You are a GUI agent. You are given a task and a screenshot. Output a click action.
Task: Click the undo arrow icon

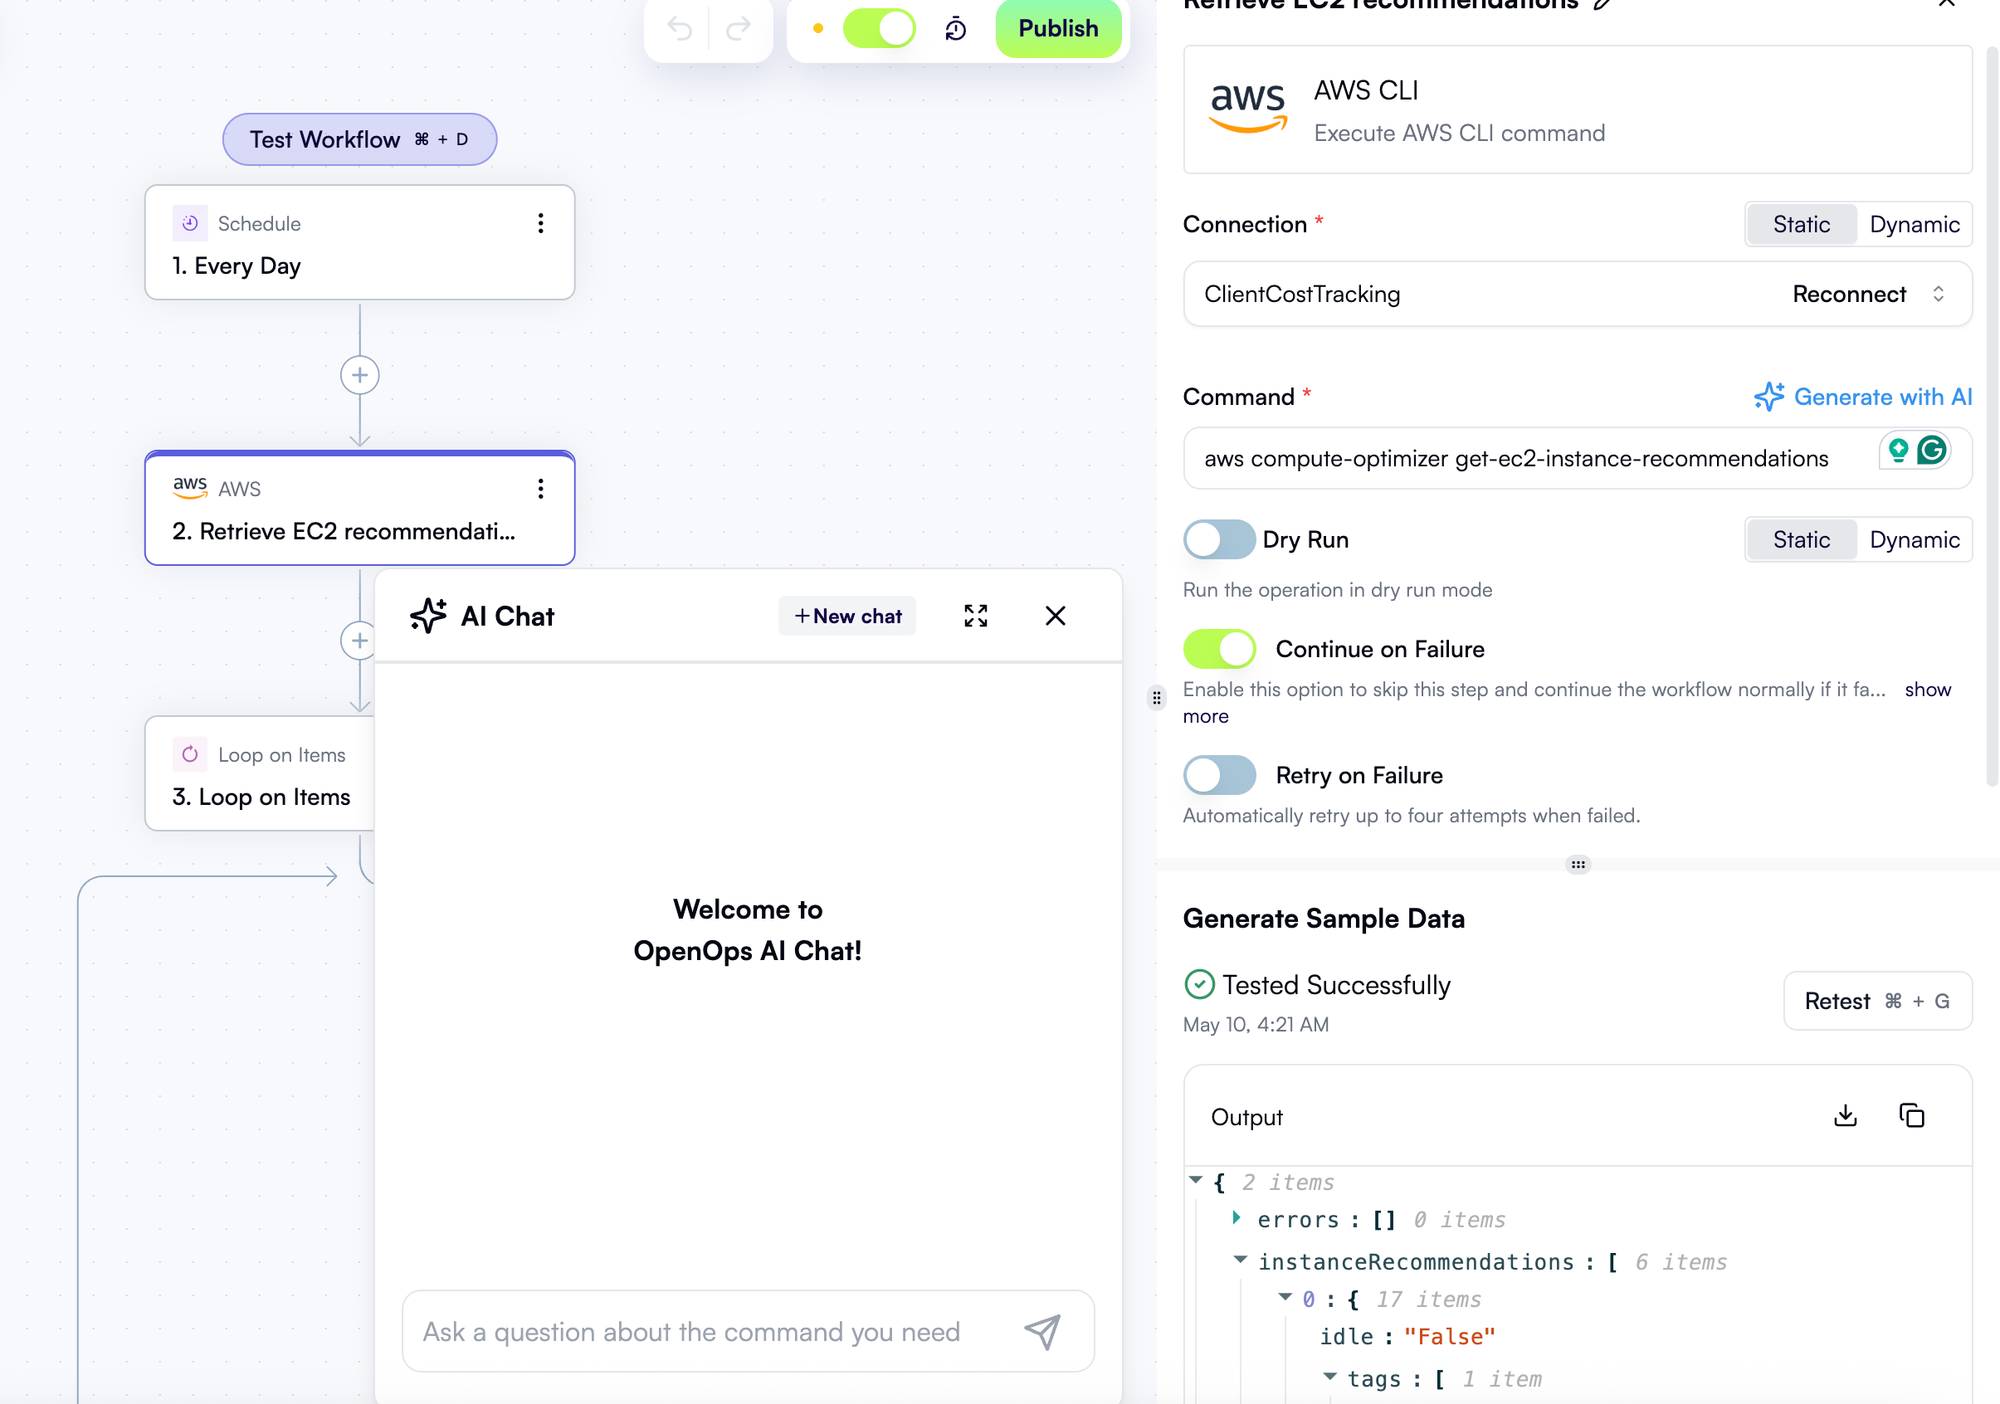click(x=680, y=28)
